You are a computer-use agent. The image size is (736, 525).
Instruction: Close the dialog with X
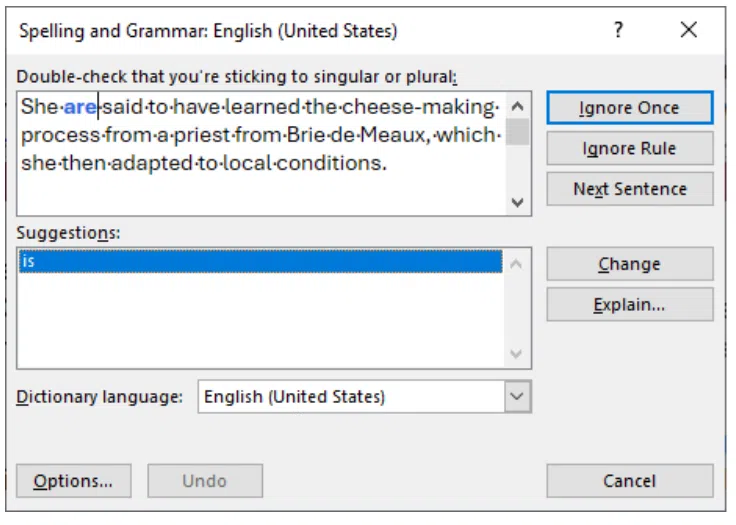click(x=689, y=30)
